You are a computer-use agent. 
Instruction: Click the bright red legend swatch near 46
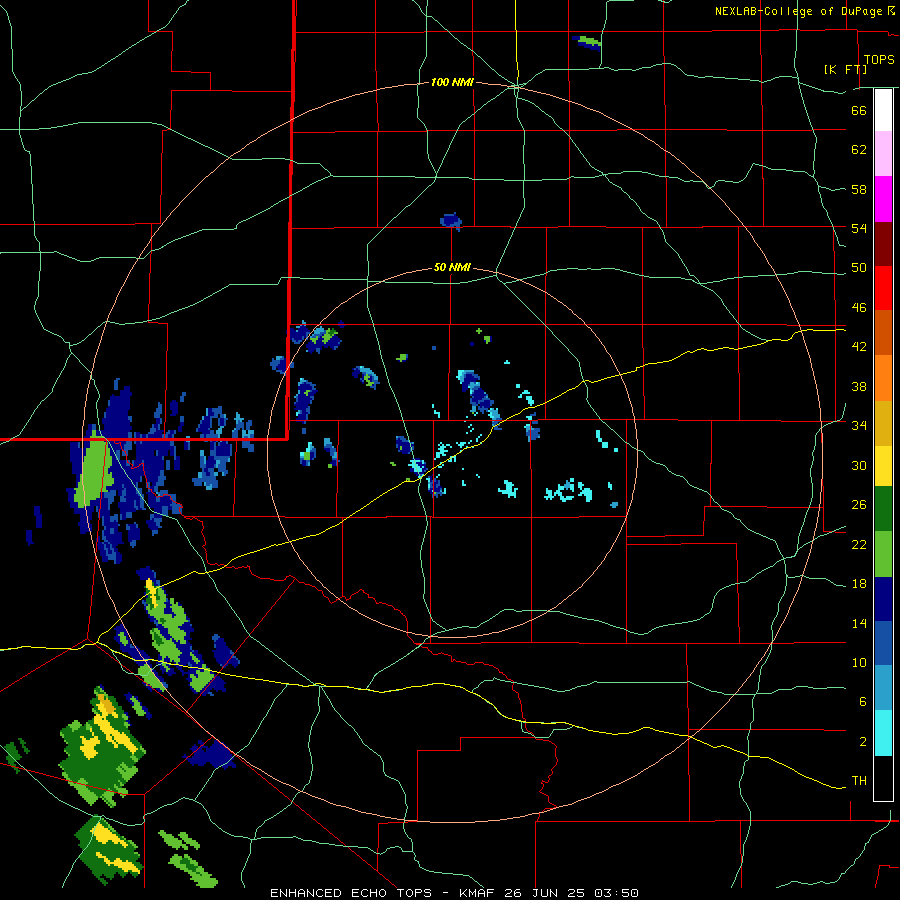(x=883, y=288)
